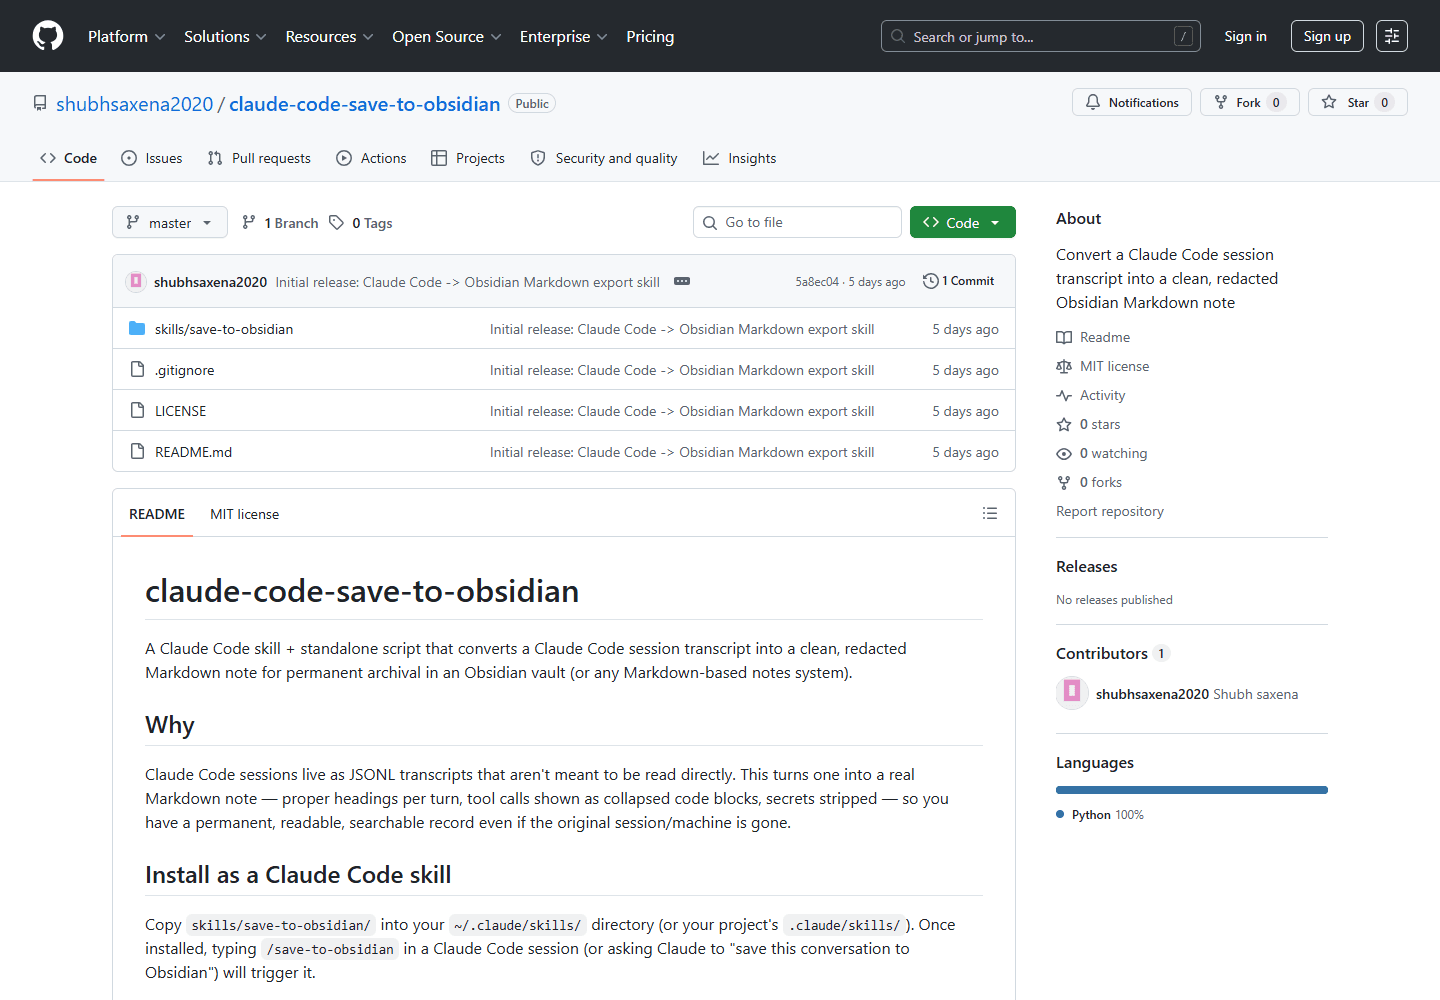Click the contributor avatar for shubhsaxena2020
The width and height of the screenshot is (1440, 1000).
click(x=1072, y=693)
